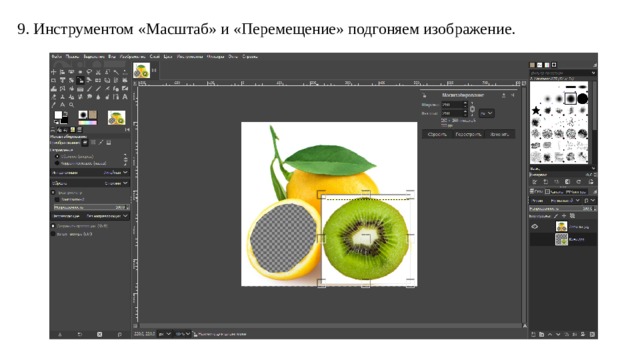This screenshot has height=360, width=640.
Task: Transform the selection icon in tool options
Action: (x=93, y=142)
